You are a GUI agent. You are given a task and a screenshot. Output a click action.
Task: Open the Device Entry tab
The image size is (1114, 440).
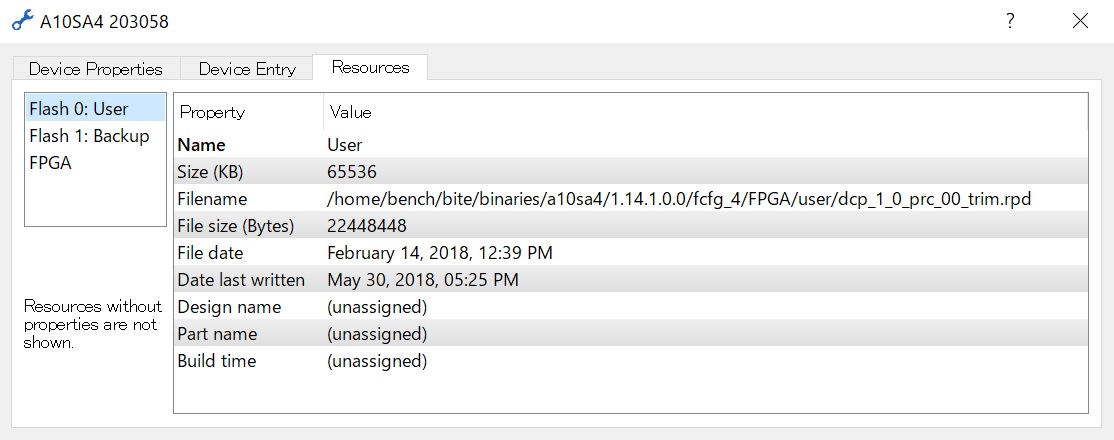247,69
